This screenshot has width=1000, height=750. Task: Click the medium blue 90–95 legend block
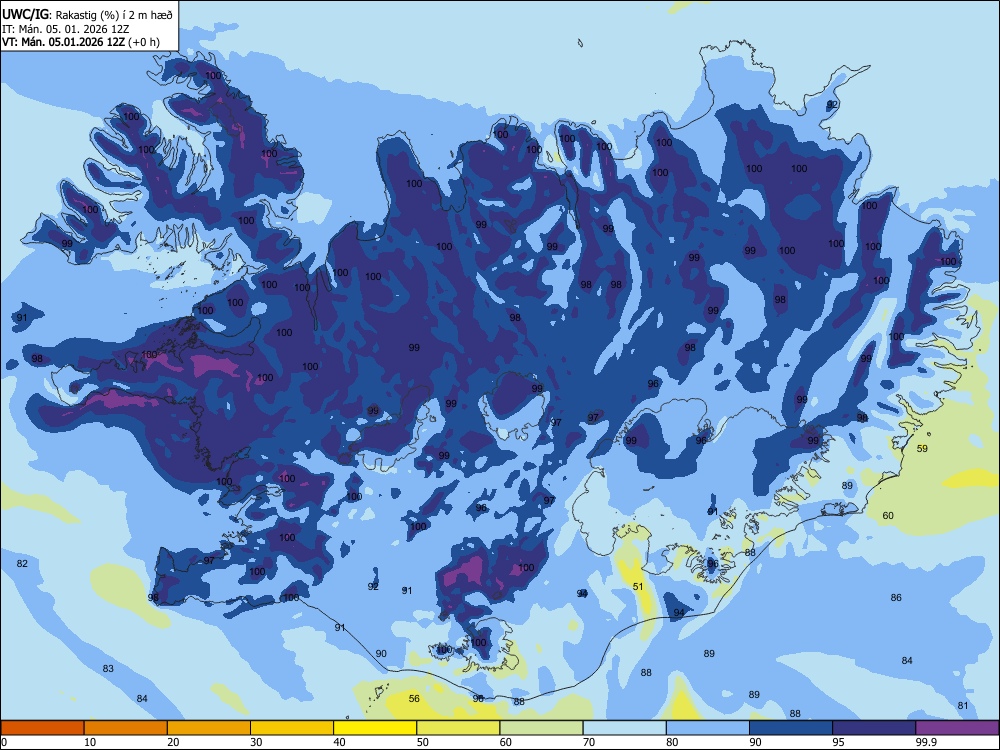click(x=791, y=728)
